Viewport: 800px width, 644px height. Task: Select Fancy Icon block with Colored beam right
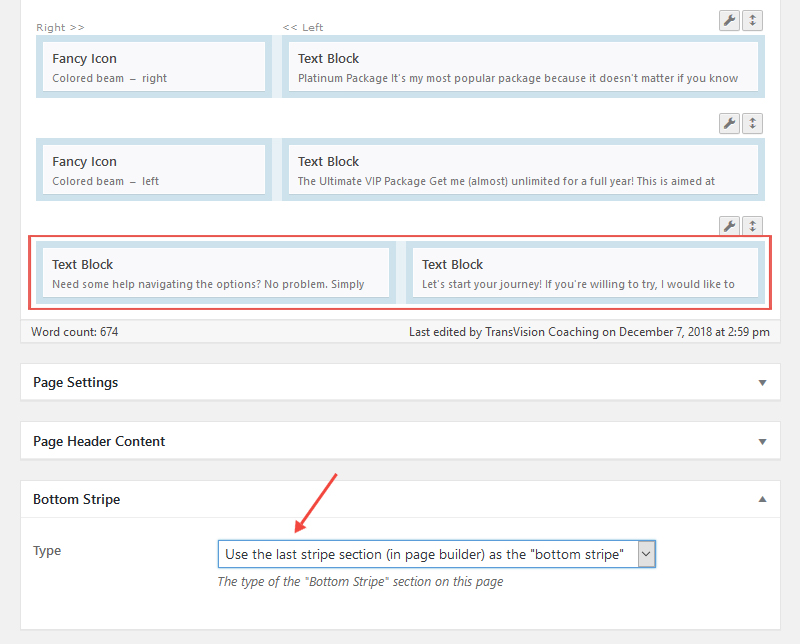pyautogui.click(x=154, y=67)
